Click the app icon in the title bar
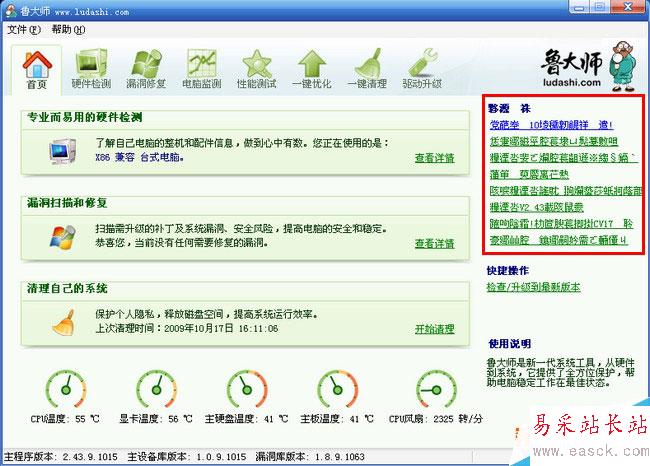Viewport: 650px width, 466px height. (x=10, y=11)
